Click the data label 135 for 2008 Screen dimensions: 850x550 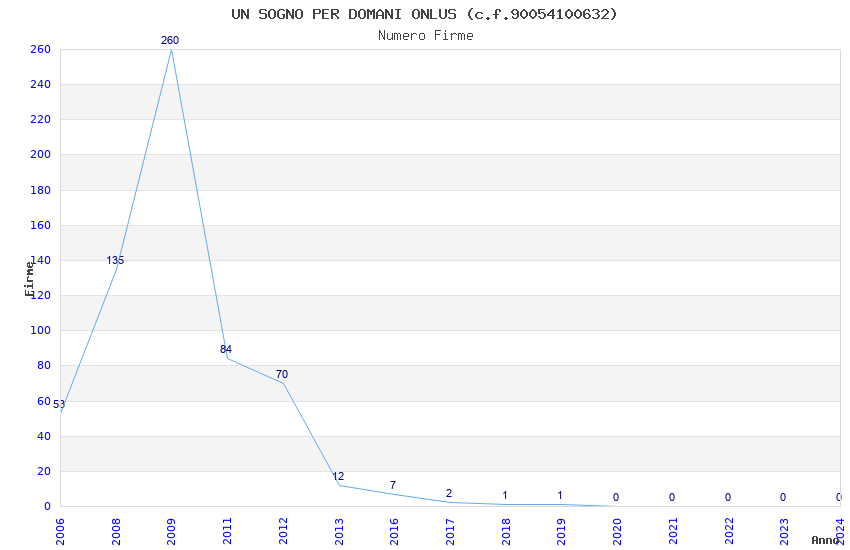click(x=115, y=260)
